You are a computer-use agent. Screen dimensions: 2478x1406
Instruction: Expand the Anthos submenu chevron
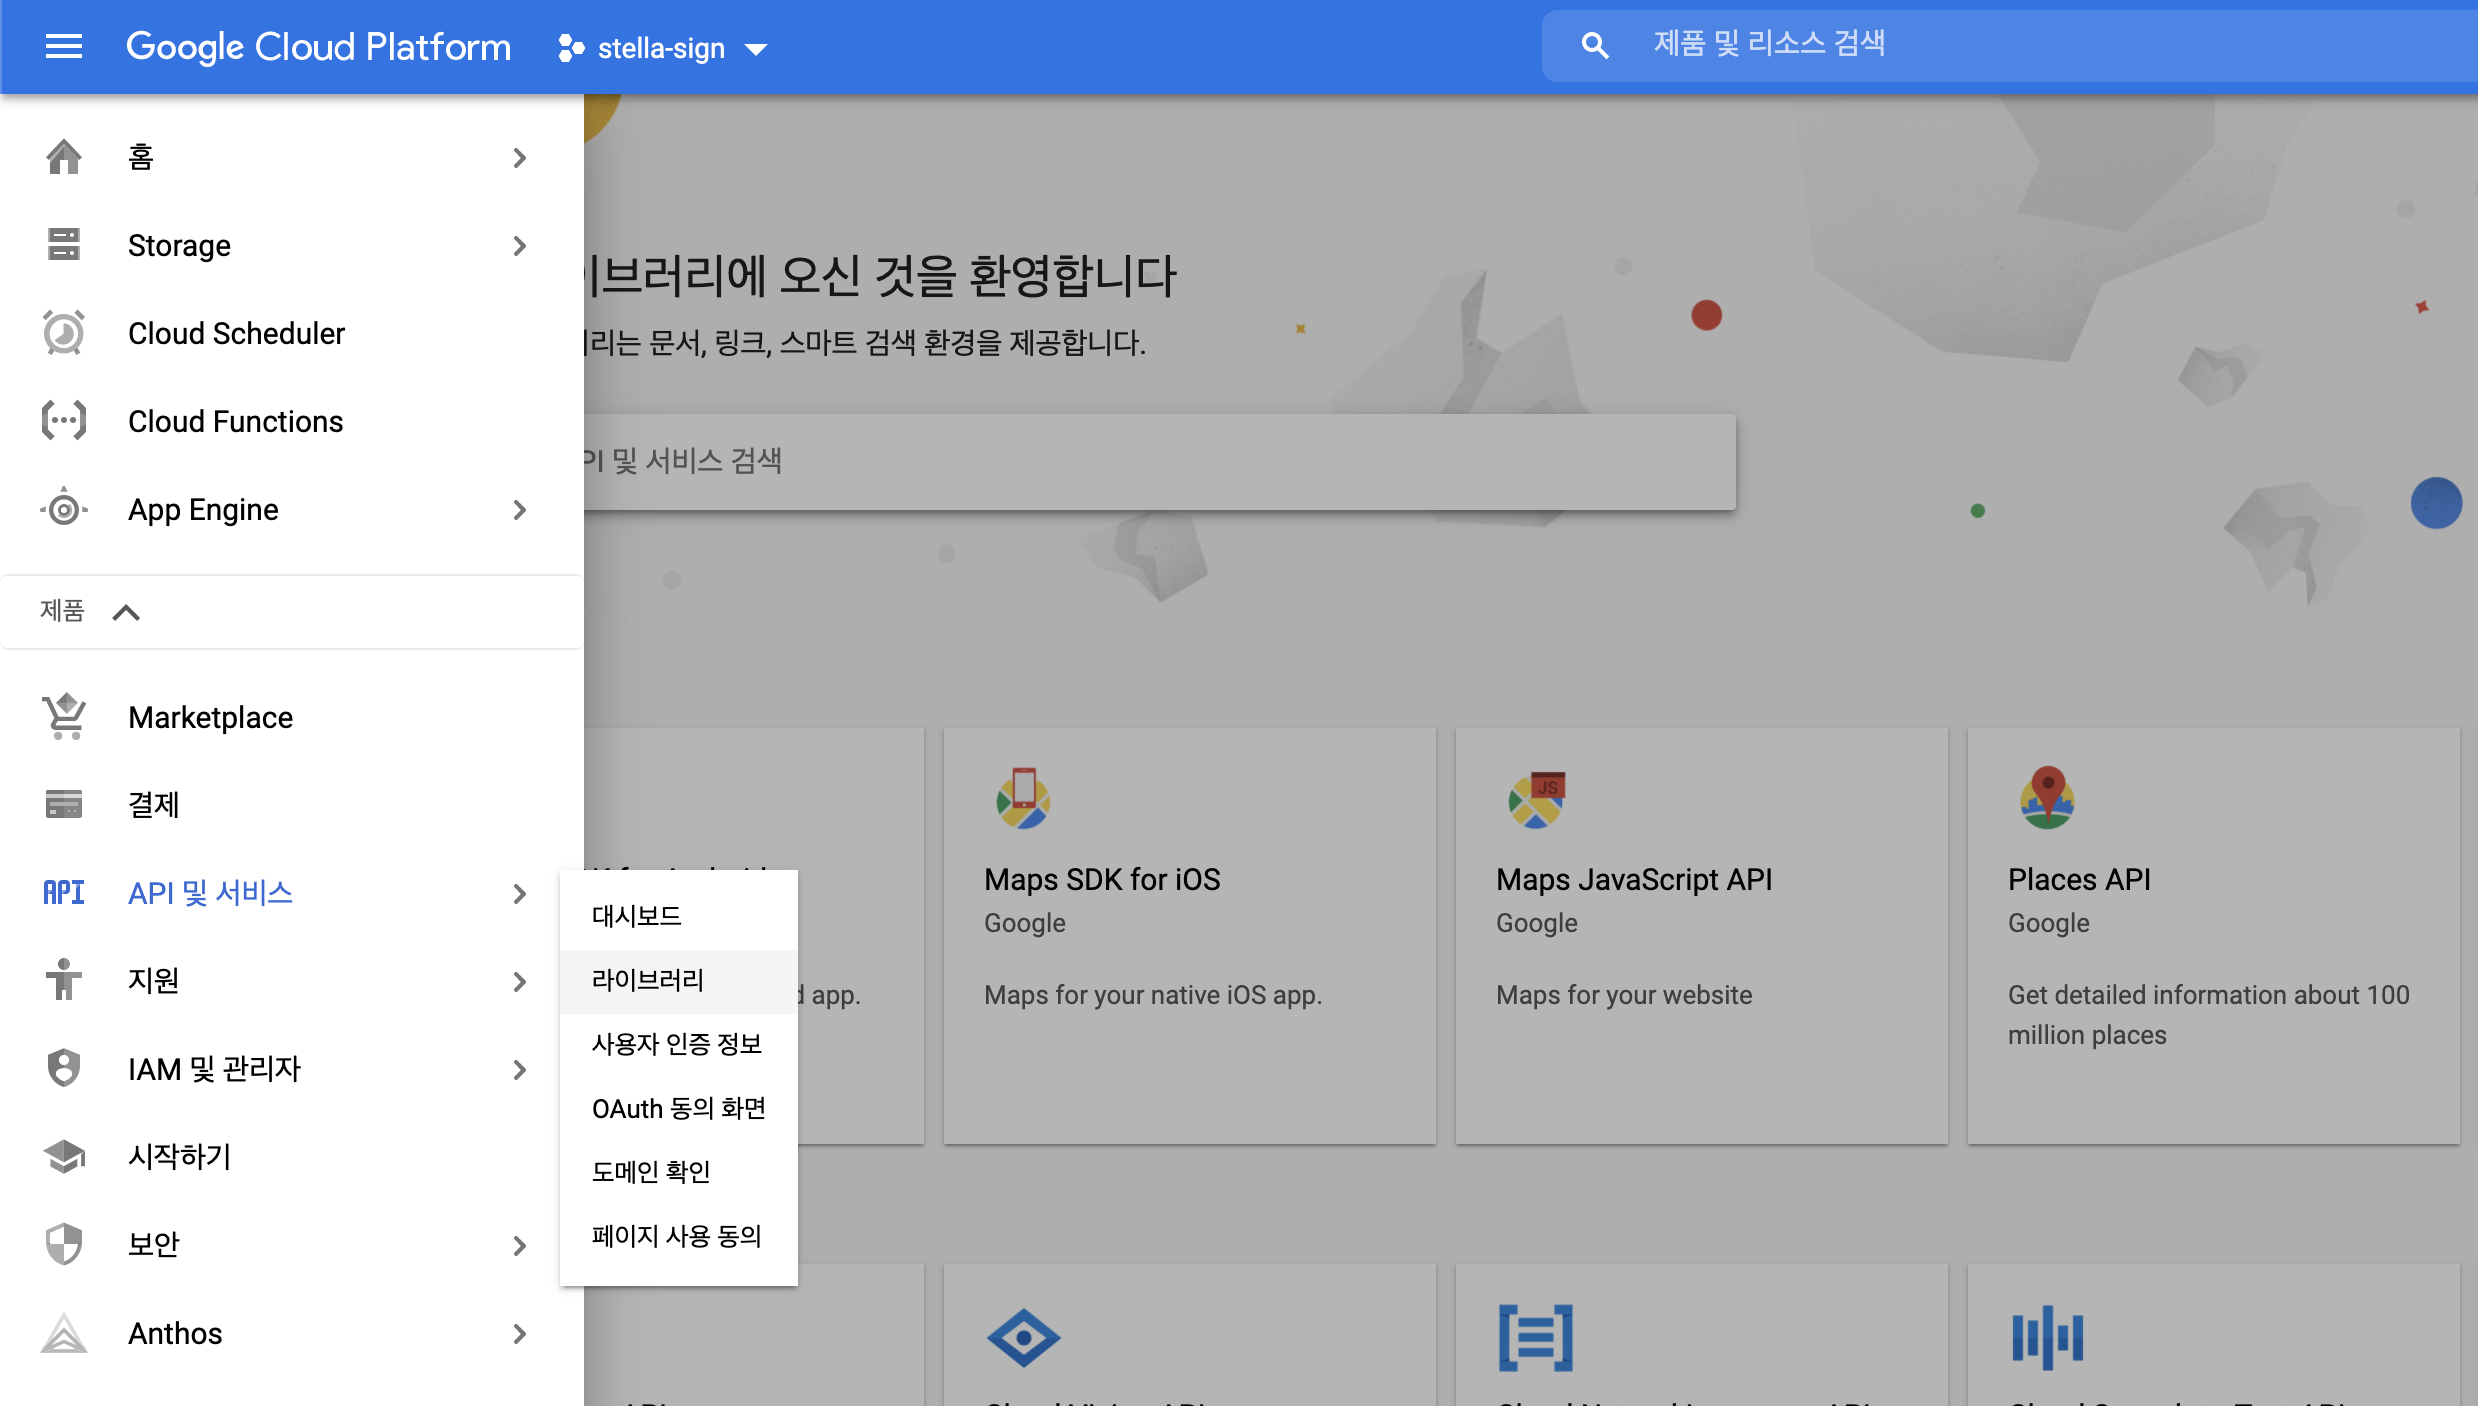point(519,1334)
